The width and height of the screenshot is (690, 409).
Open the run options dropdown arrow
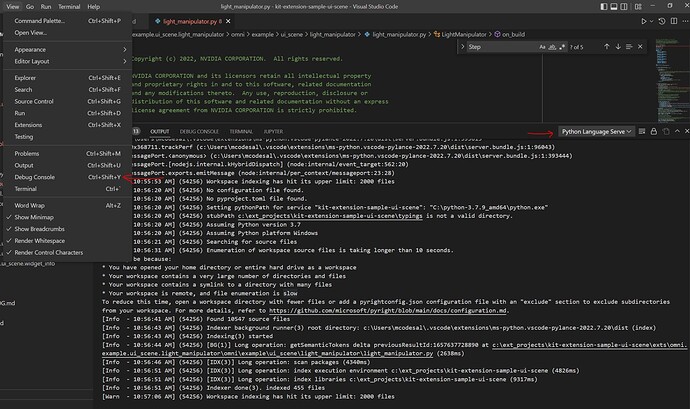[651, 21]
